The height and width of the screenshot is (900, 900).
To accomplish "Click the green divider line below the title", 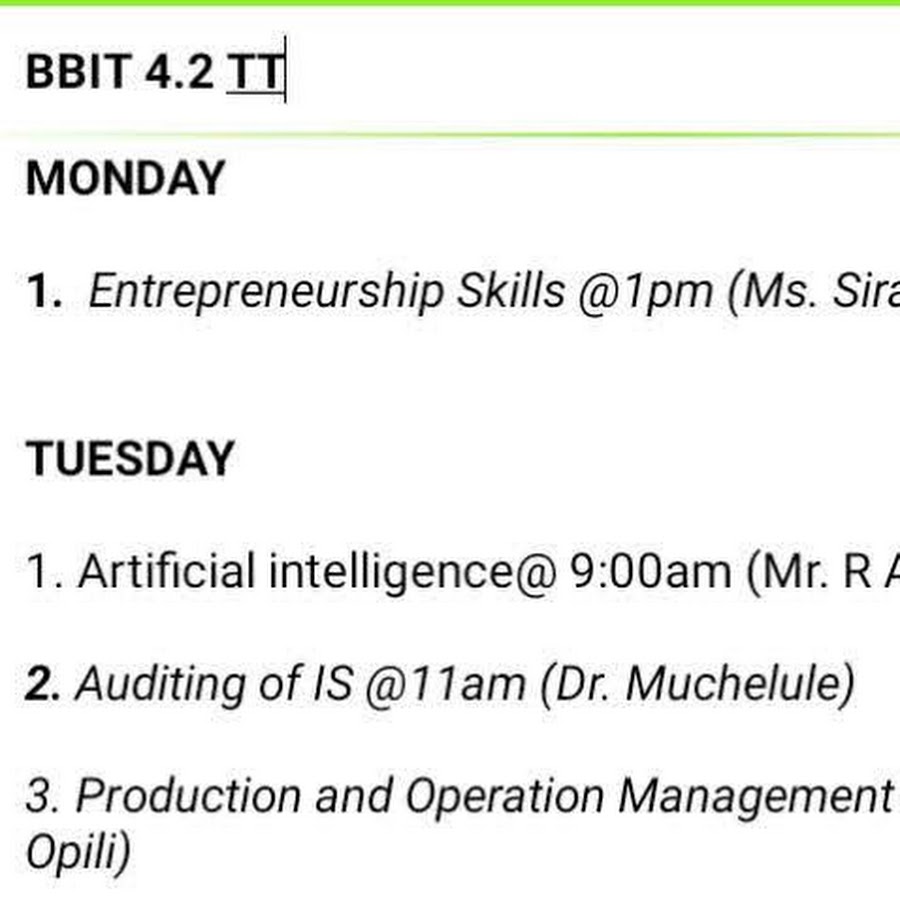I will coord(450,135).
